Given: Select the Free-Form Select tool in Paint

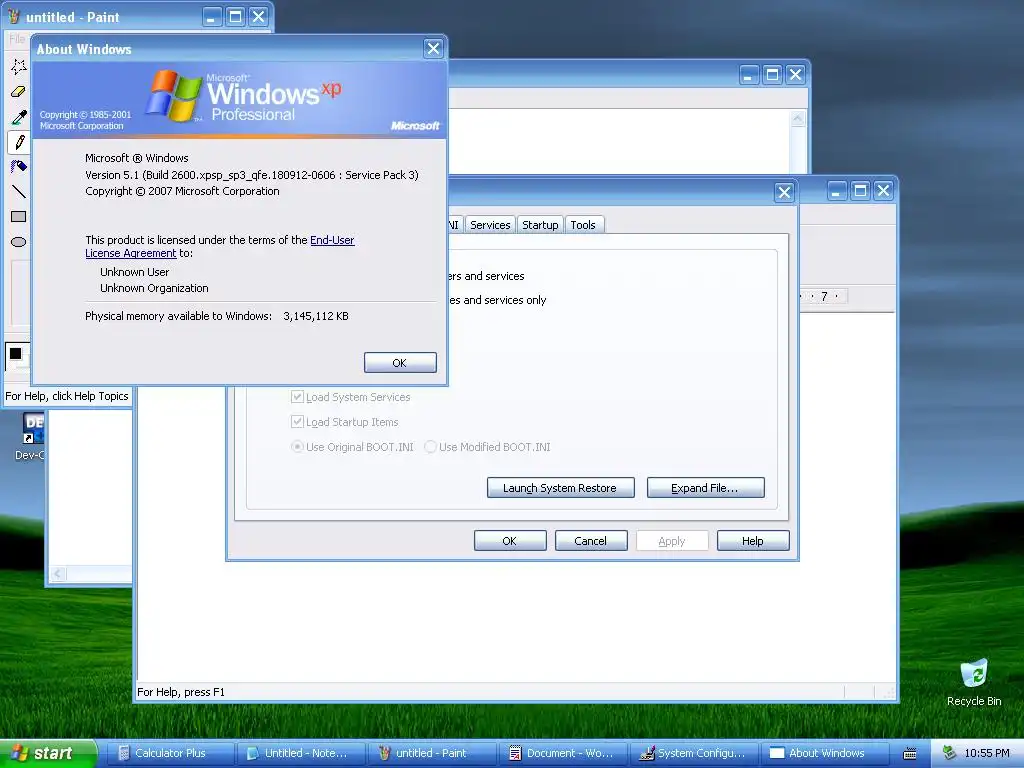Looking at the screenshot, I should pyautogui.click(x=18, y=66).
